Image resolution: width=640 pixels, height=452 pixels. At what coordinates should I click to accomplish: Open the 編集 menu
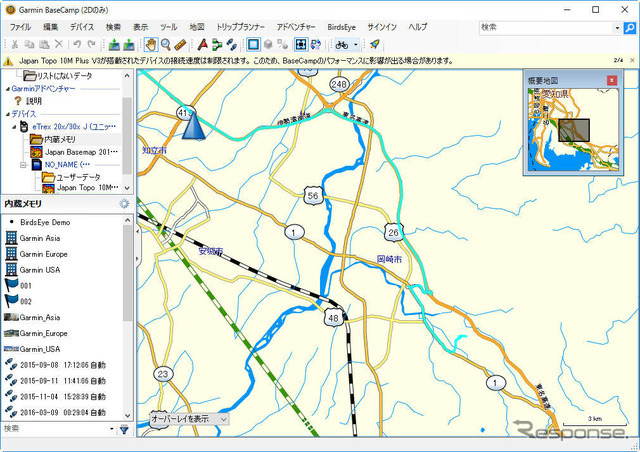click(x=51, y=27)
